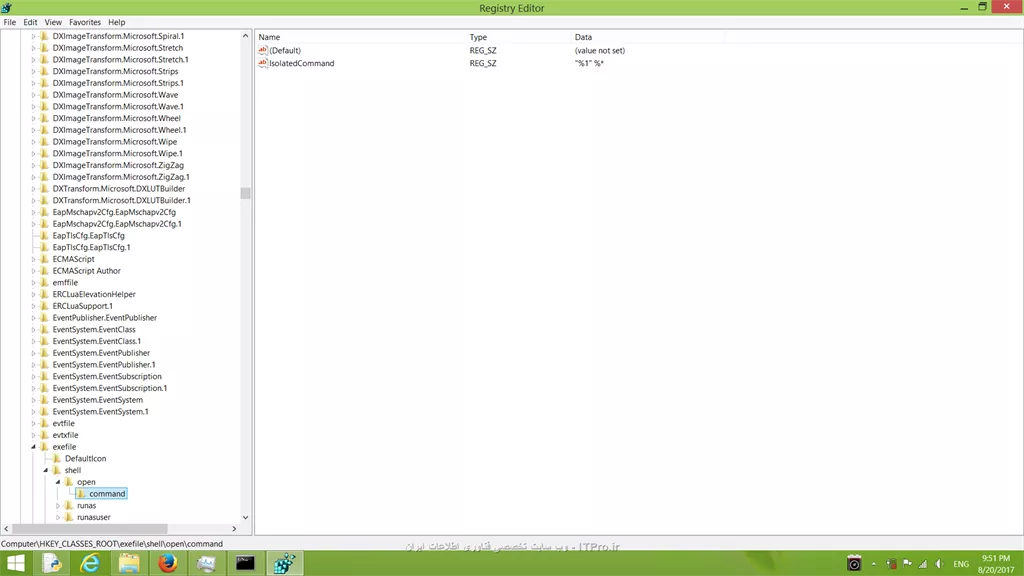The height and width of the screenshot is (576, 1024).
Task: Click the ENG language indicator
Action: tap(961, 564)
